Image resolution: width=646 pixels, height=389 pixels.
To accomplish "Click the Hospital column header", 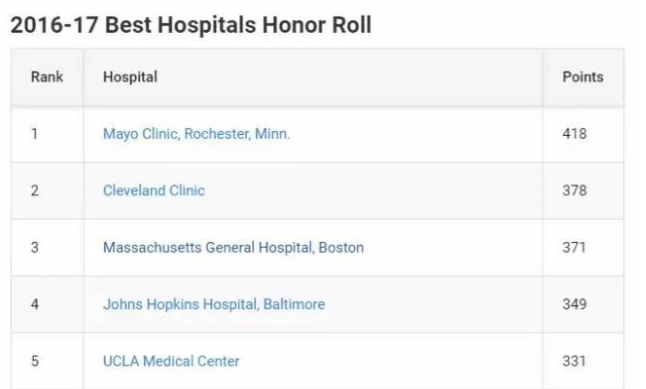I will (130, 77).
